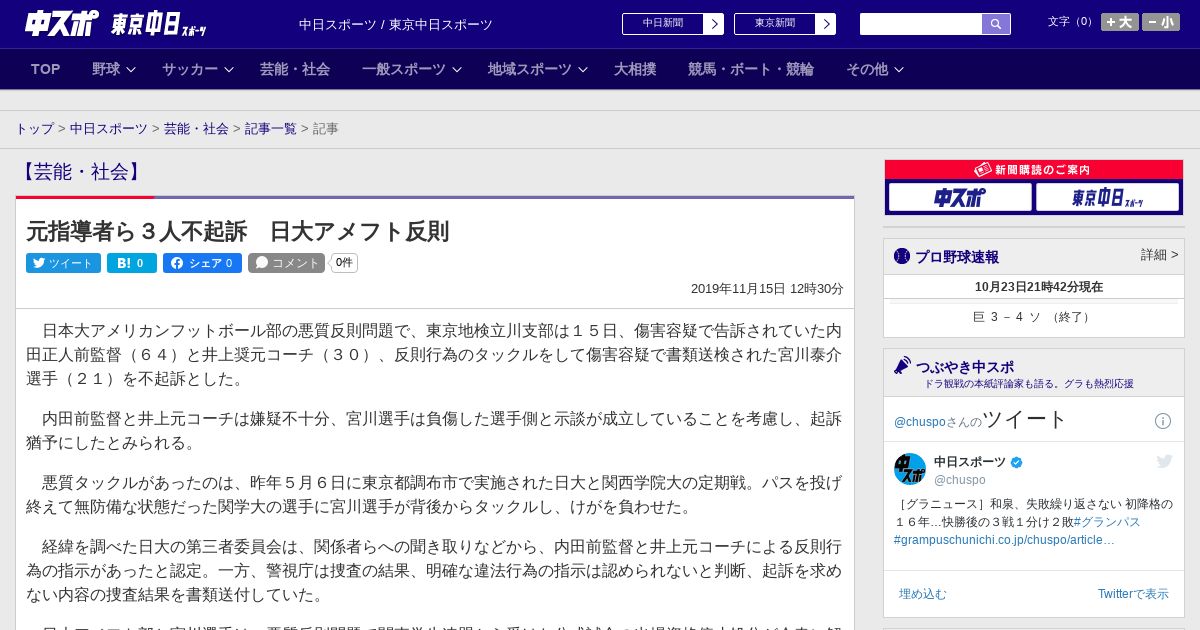
Task: Click the 中日スポーツ Twitter avatar
Action: click(x=910, y=469)
